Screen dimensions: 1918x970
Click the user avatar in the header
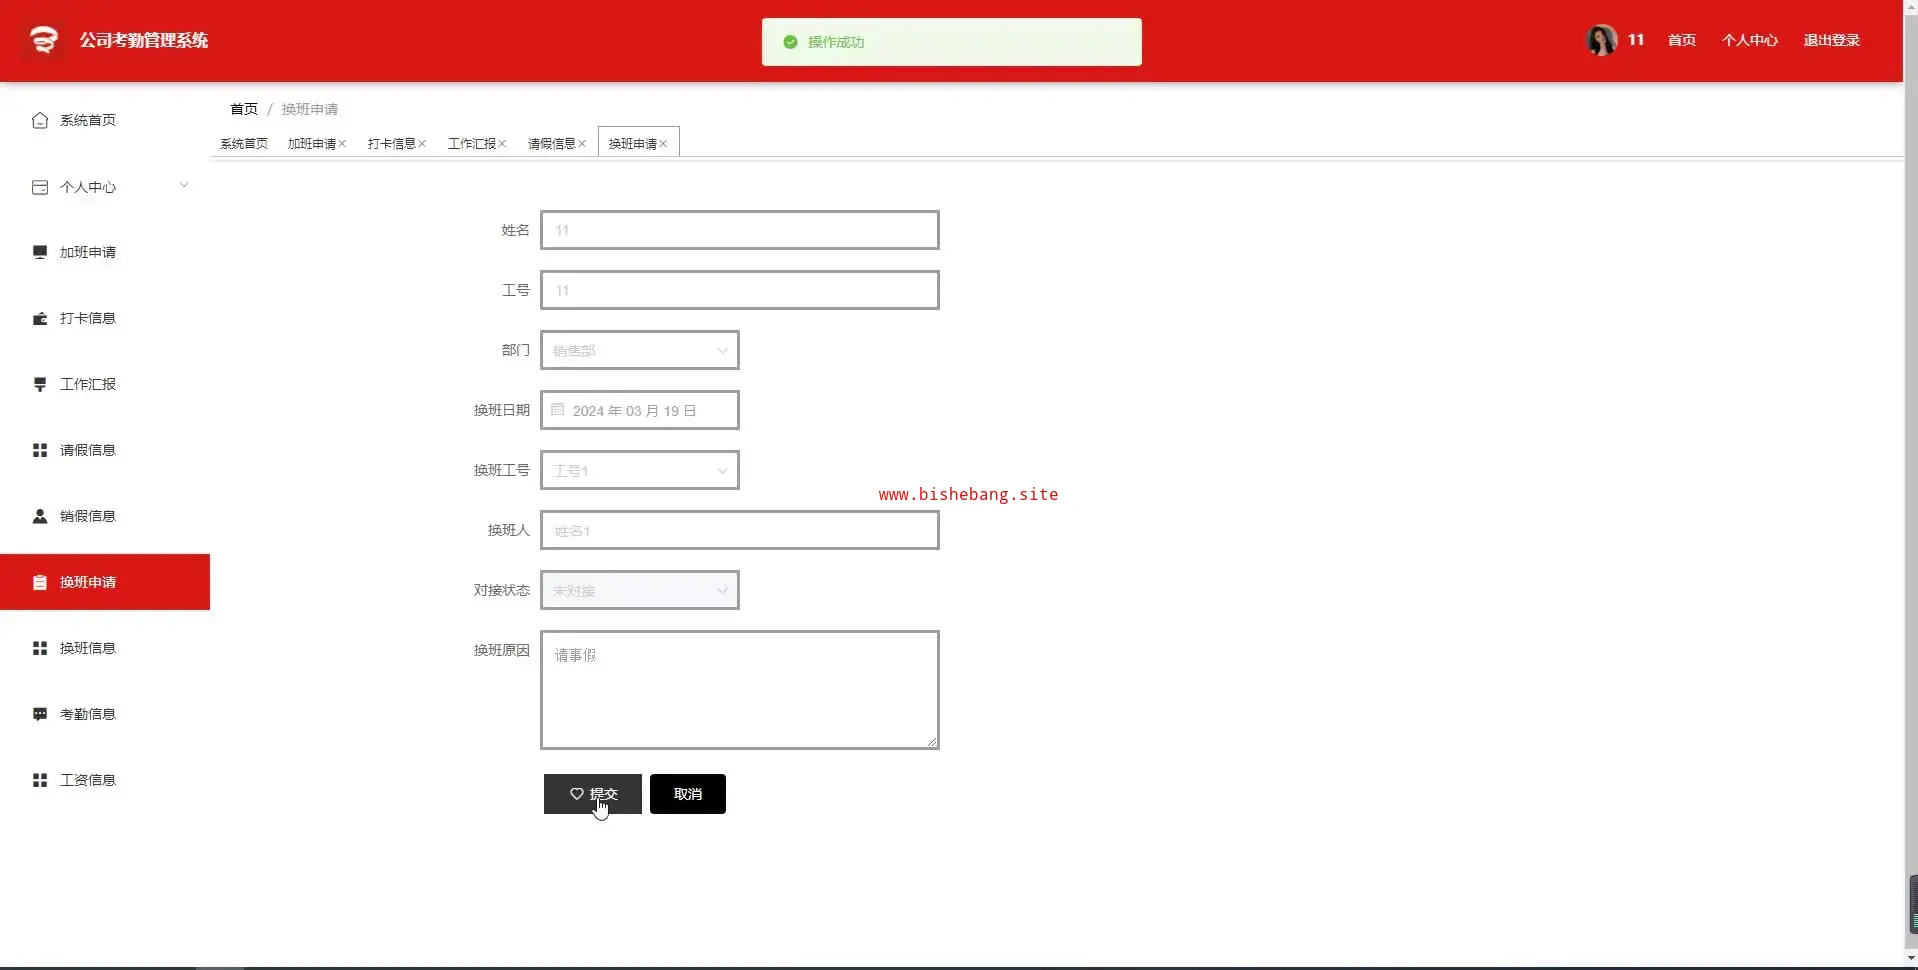1602,40
